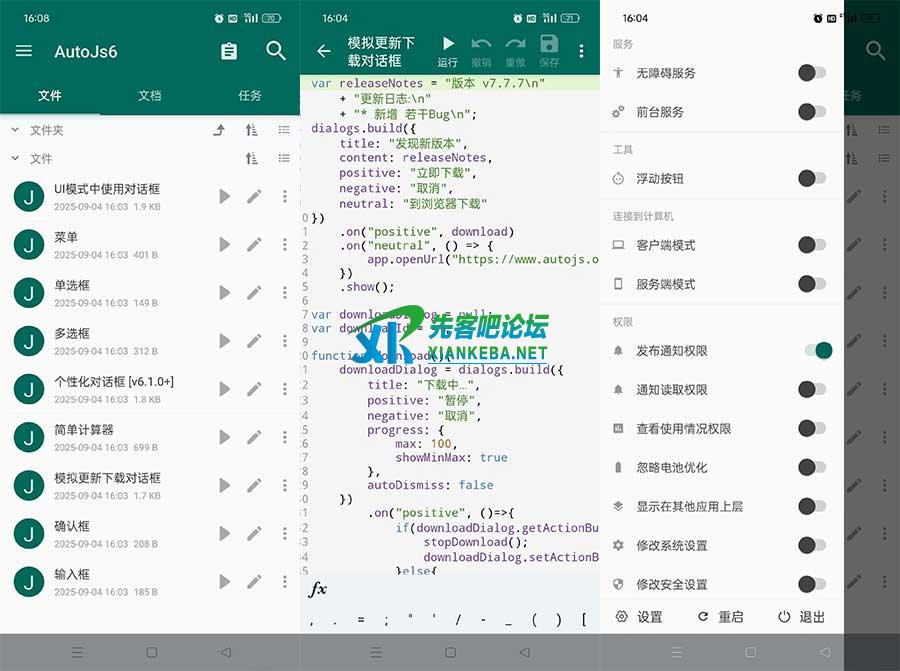
Task: Go back with the editor's left arrow
Action: [x=323, y=51]
